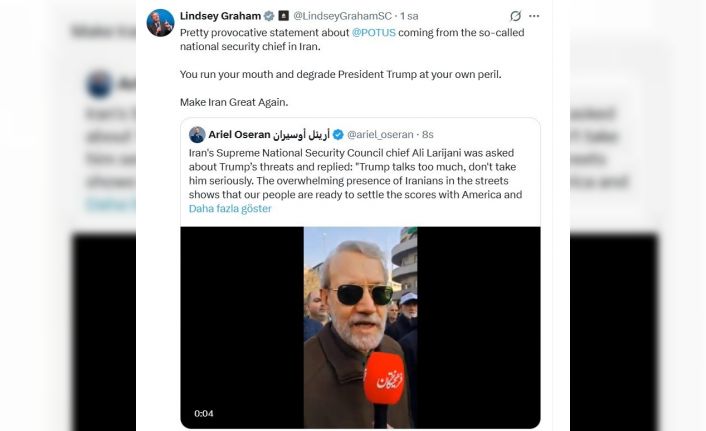Open the Lindsey Graham display name
706x431 pixels.
coord(219,16)
